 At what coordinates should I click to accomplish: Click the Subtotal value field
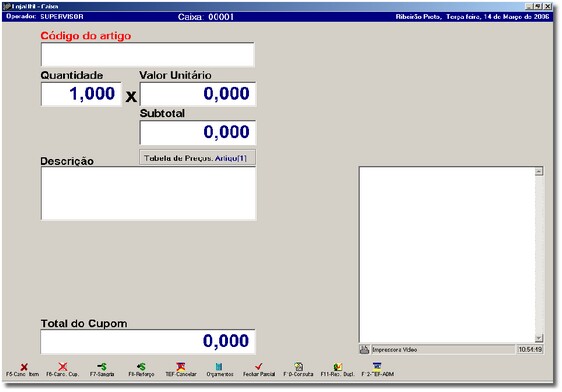(x=198, y=132)
